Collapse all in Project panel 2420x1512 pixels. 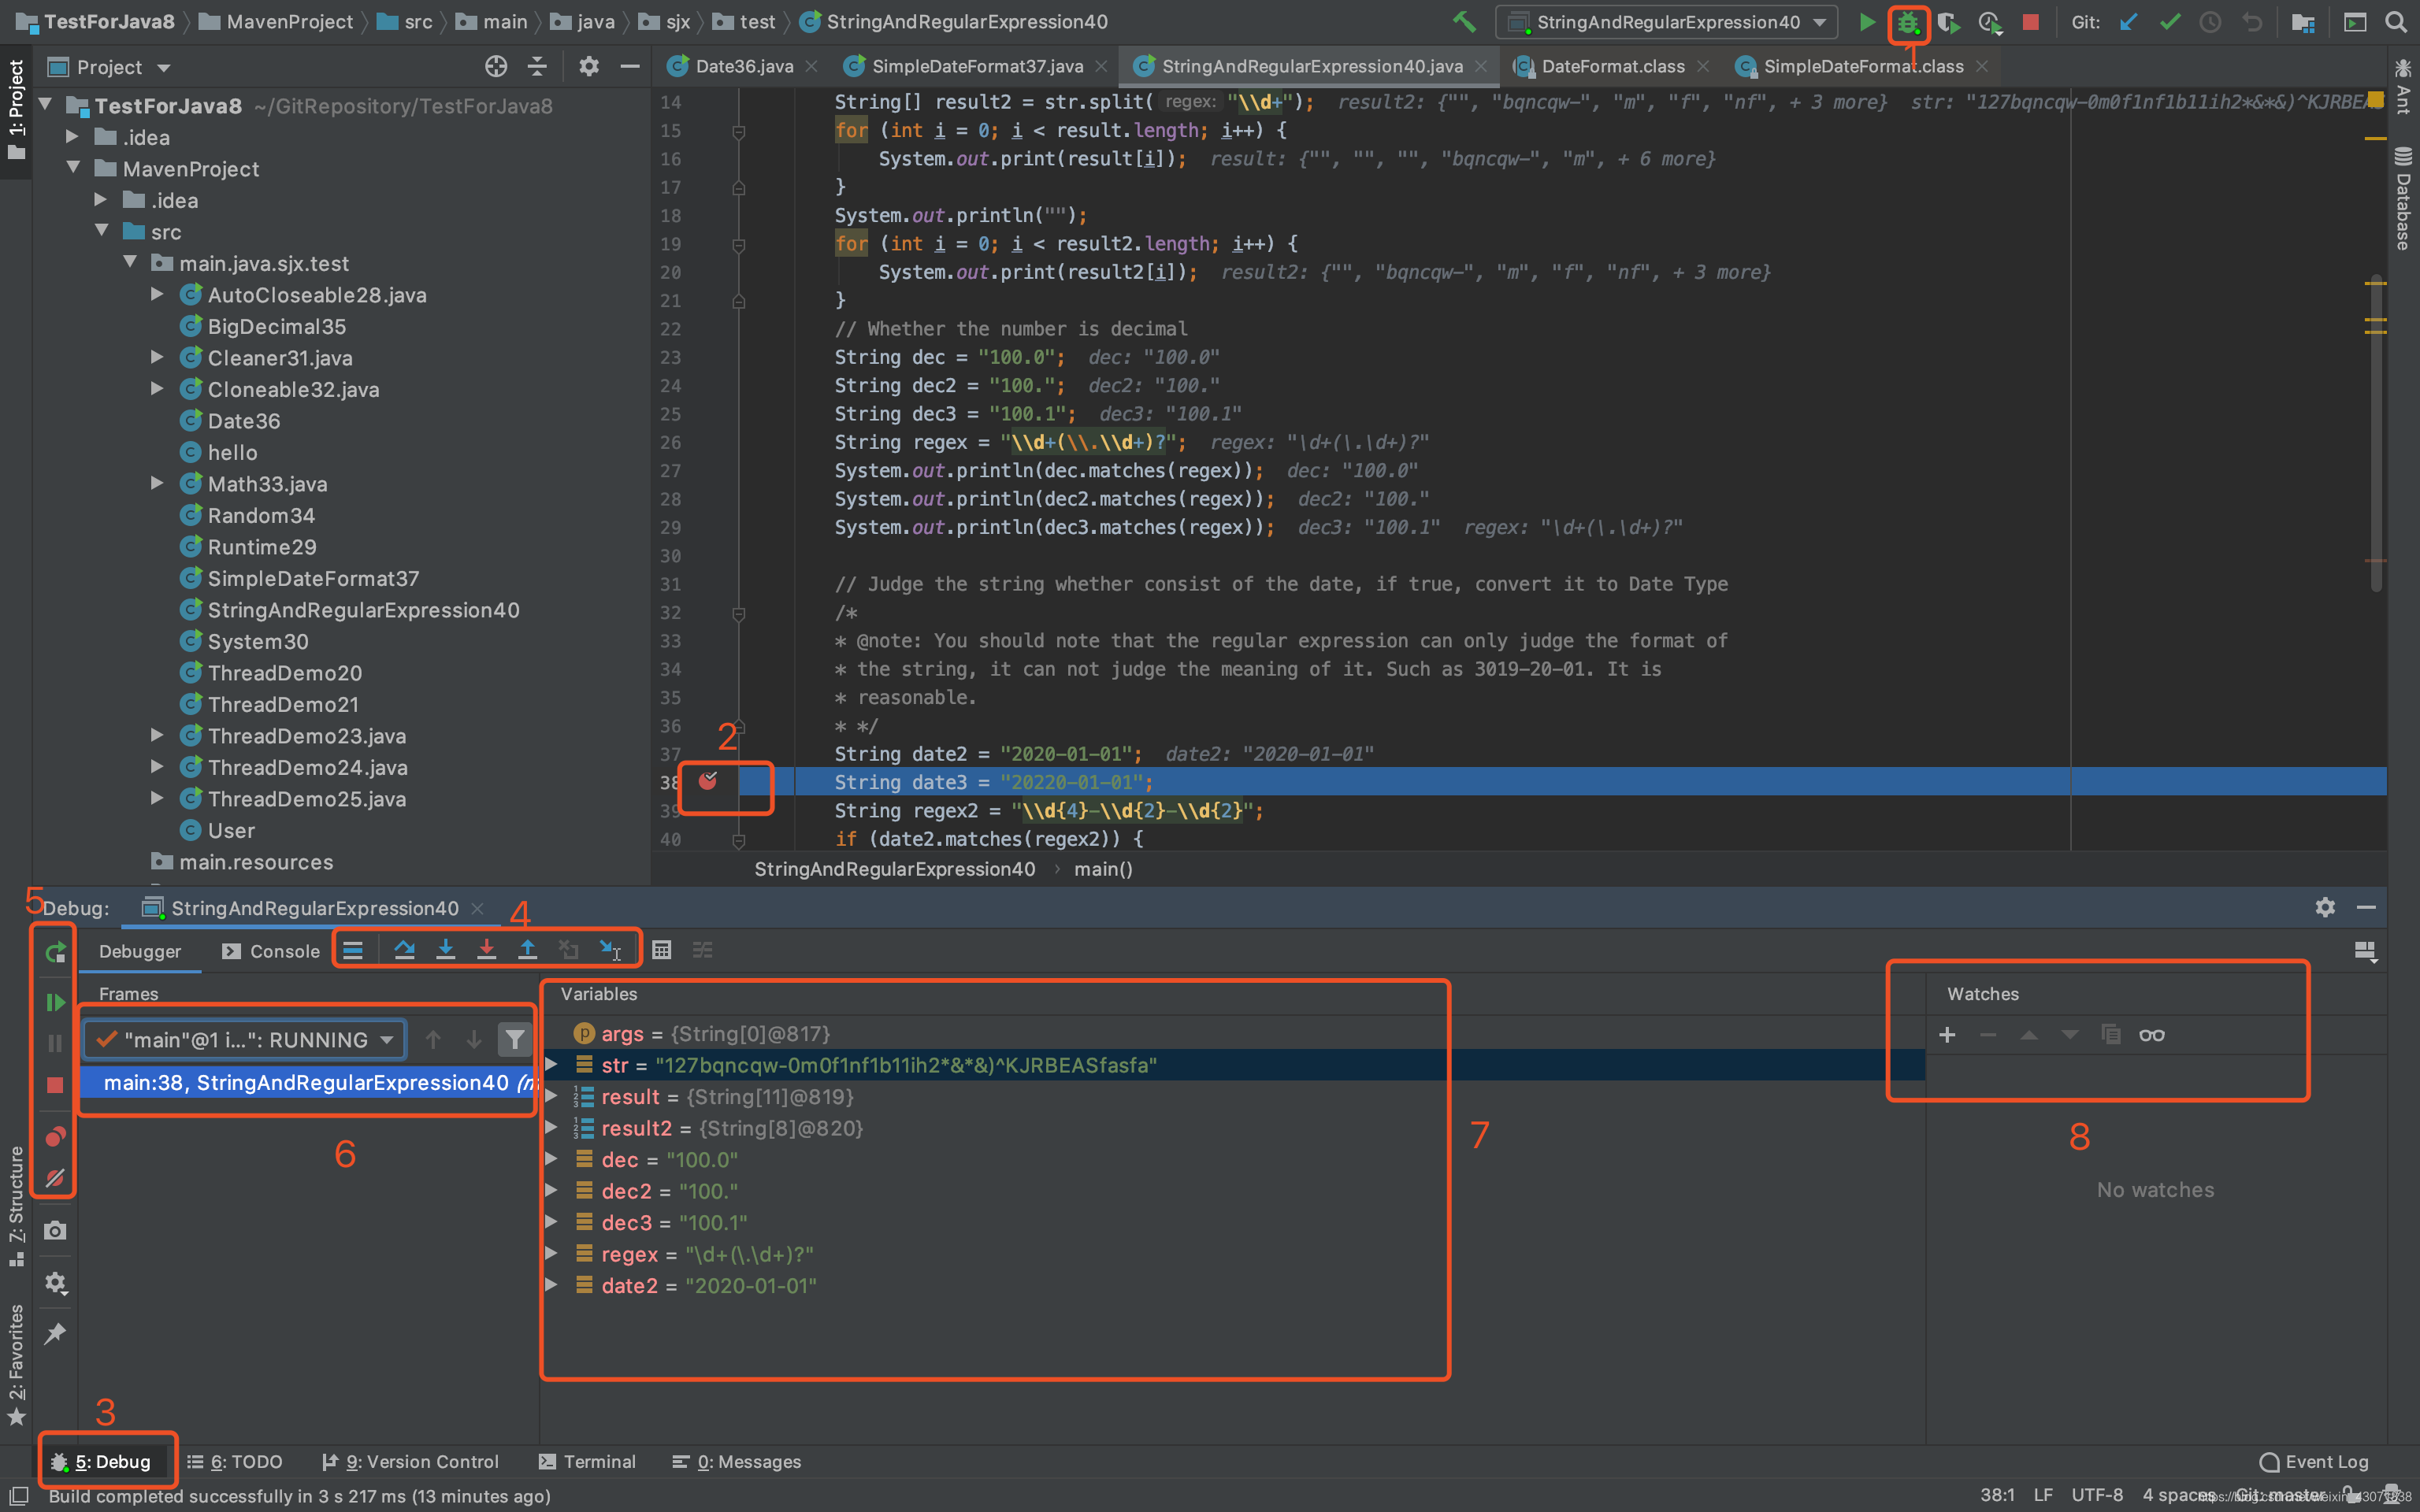[x=537, y=67]
